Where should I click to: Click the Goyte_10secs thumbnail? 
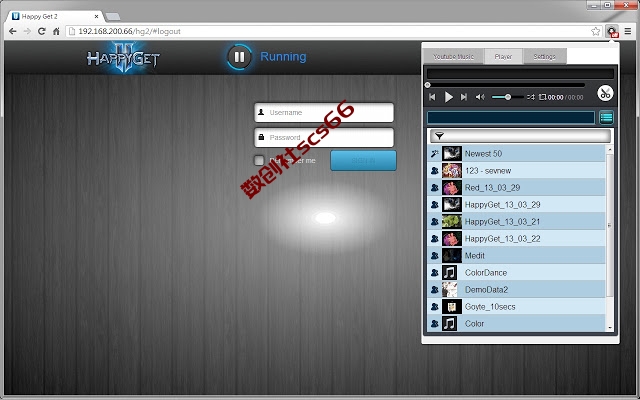pyautogui.click(x=452, y=307)
